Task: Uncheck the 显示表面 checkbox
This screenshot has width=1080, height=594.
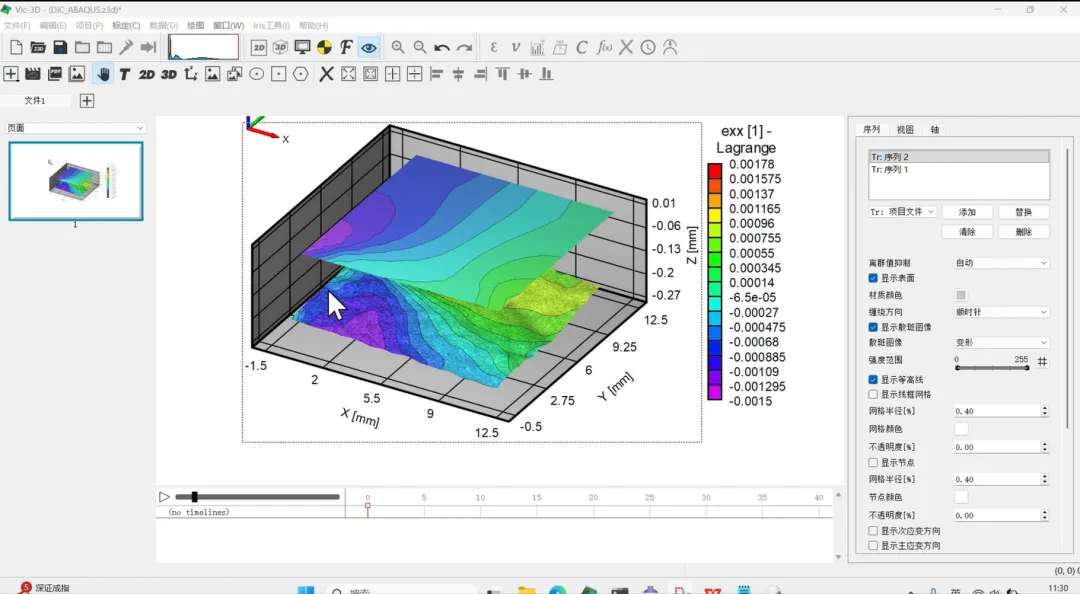Action: coord(873,278)
